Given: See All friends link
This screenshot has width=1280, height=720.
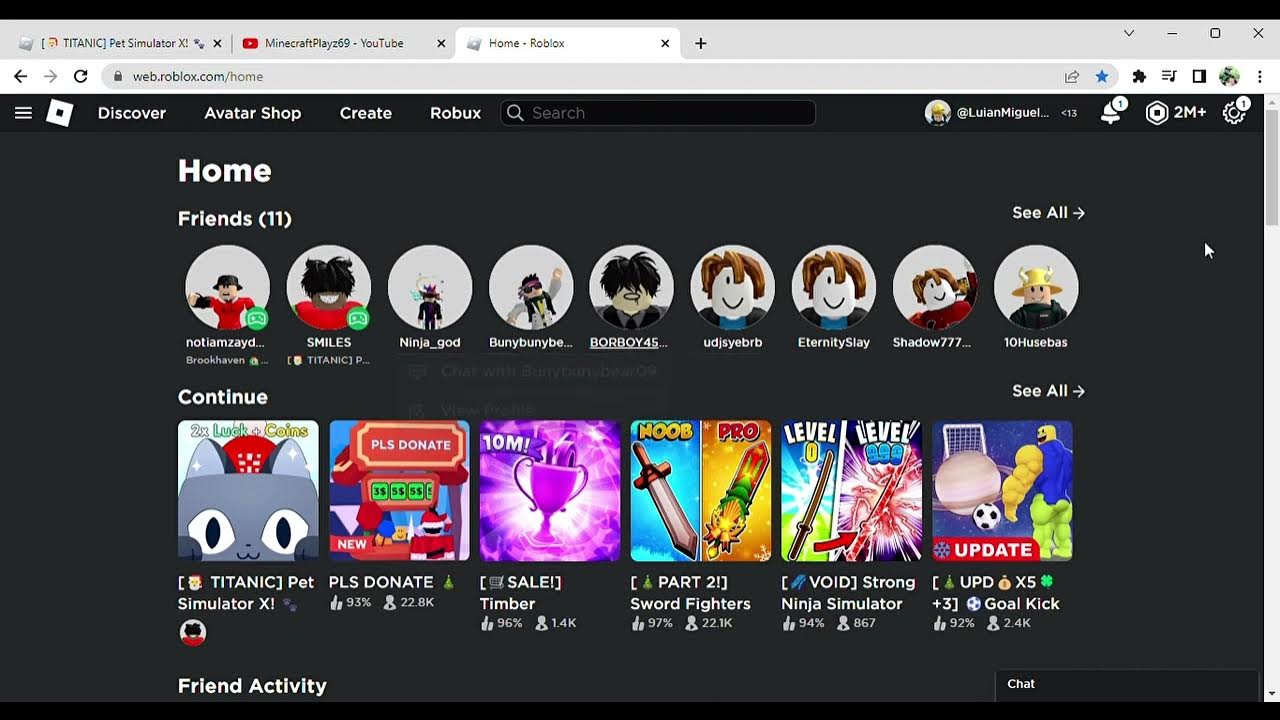Looking at the screenshot, I should click(1048, 212).
